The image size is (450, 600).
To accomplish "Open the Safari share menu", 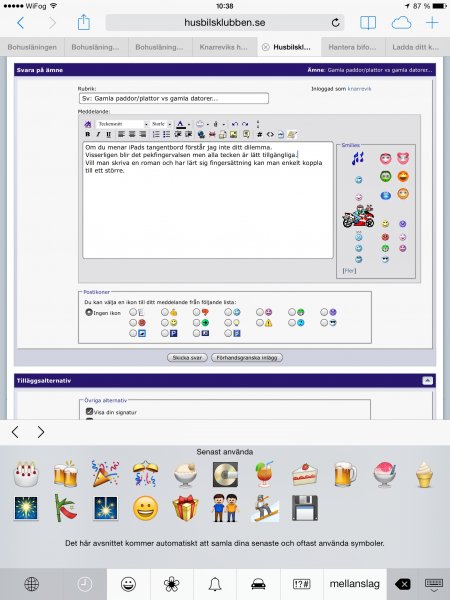I will [x=83, y=22].
